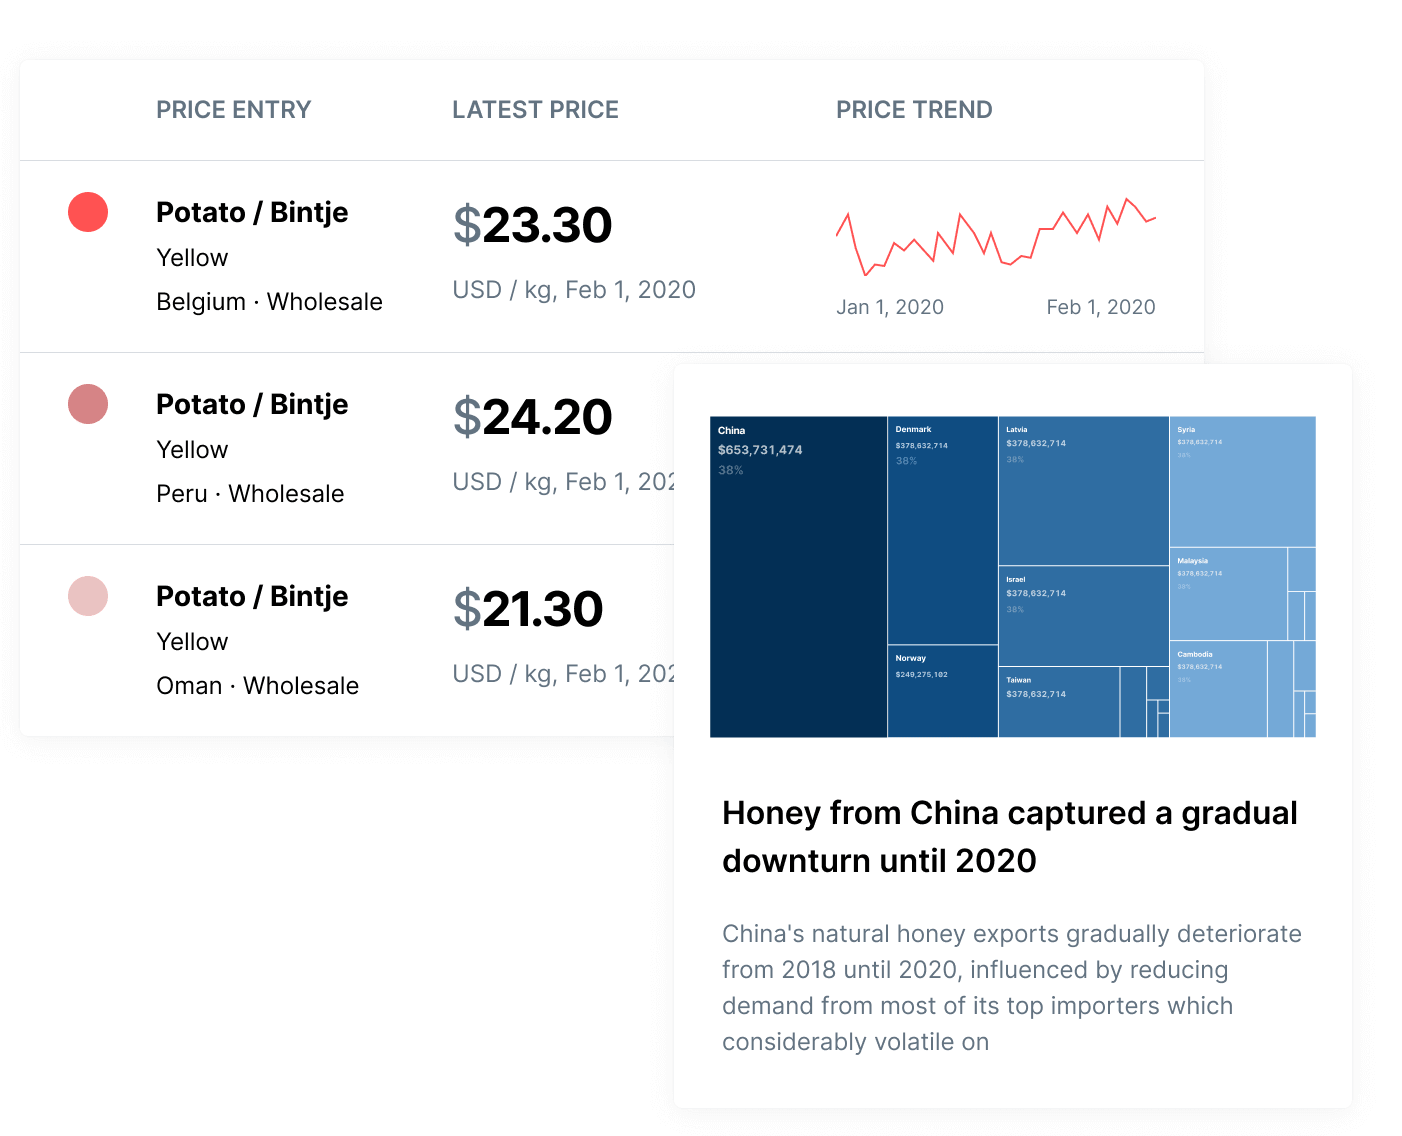The height and width of the screenshot is (1136, 1402).
Task: Select the Syria block in the treemap
Action: pos(1242,481)
